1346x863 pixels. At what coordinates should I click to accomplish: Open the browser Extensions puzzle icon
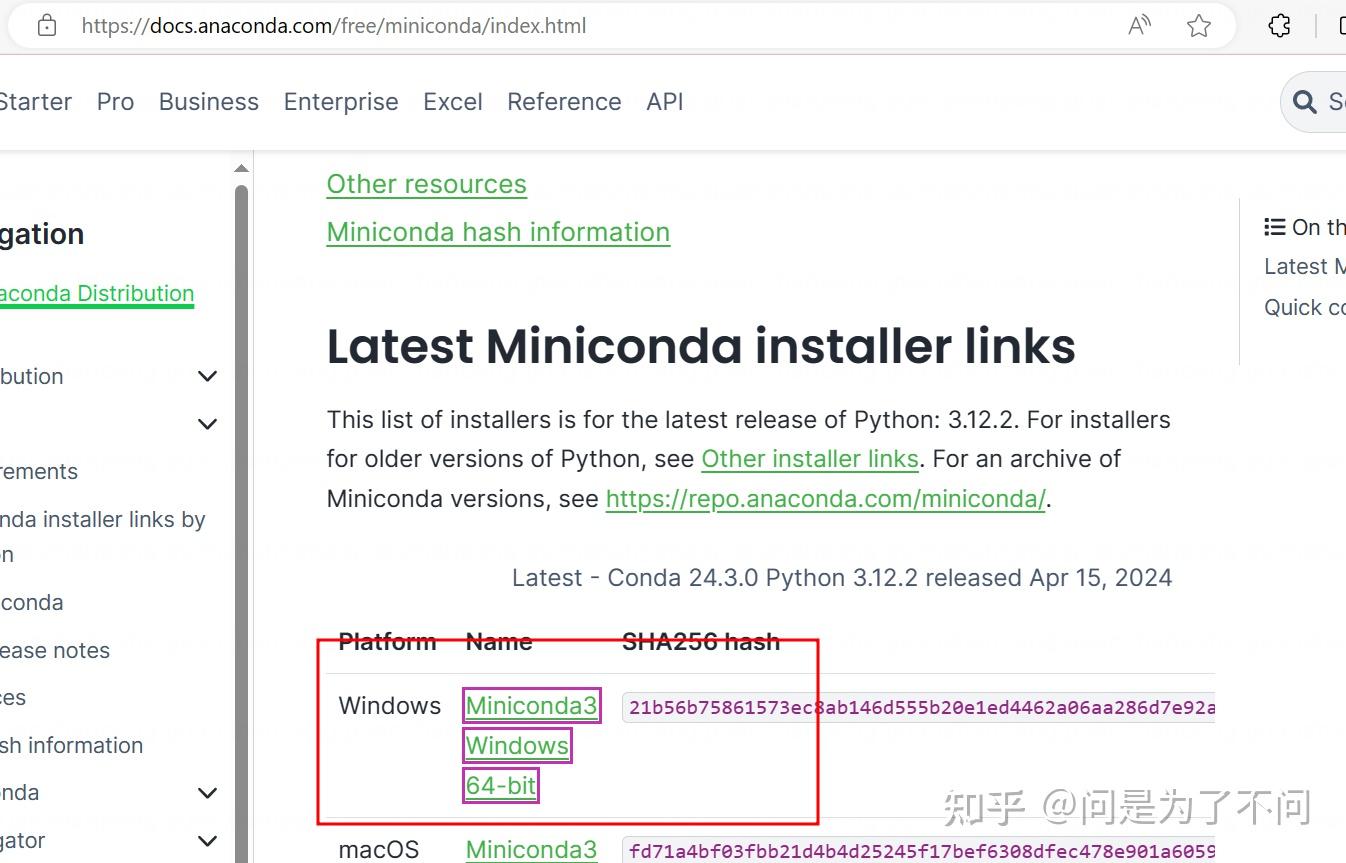point(1279,26)
